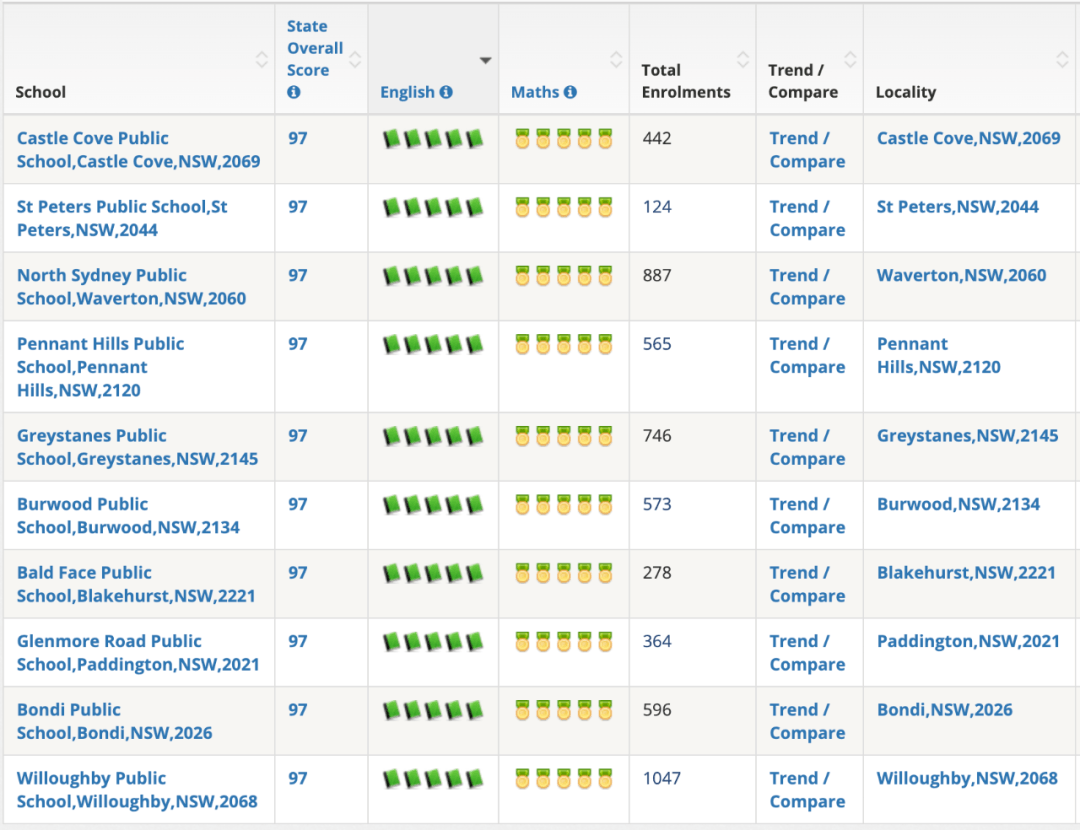The height and width of the screenshot is (830, 1080).
Task: Open Burwood Public School link
Action: tap(128, 516)
